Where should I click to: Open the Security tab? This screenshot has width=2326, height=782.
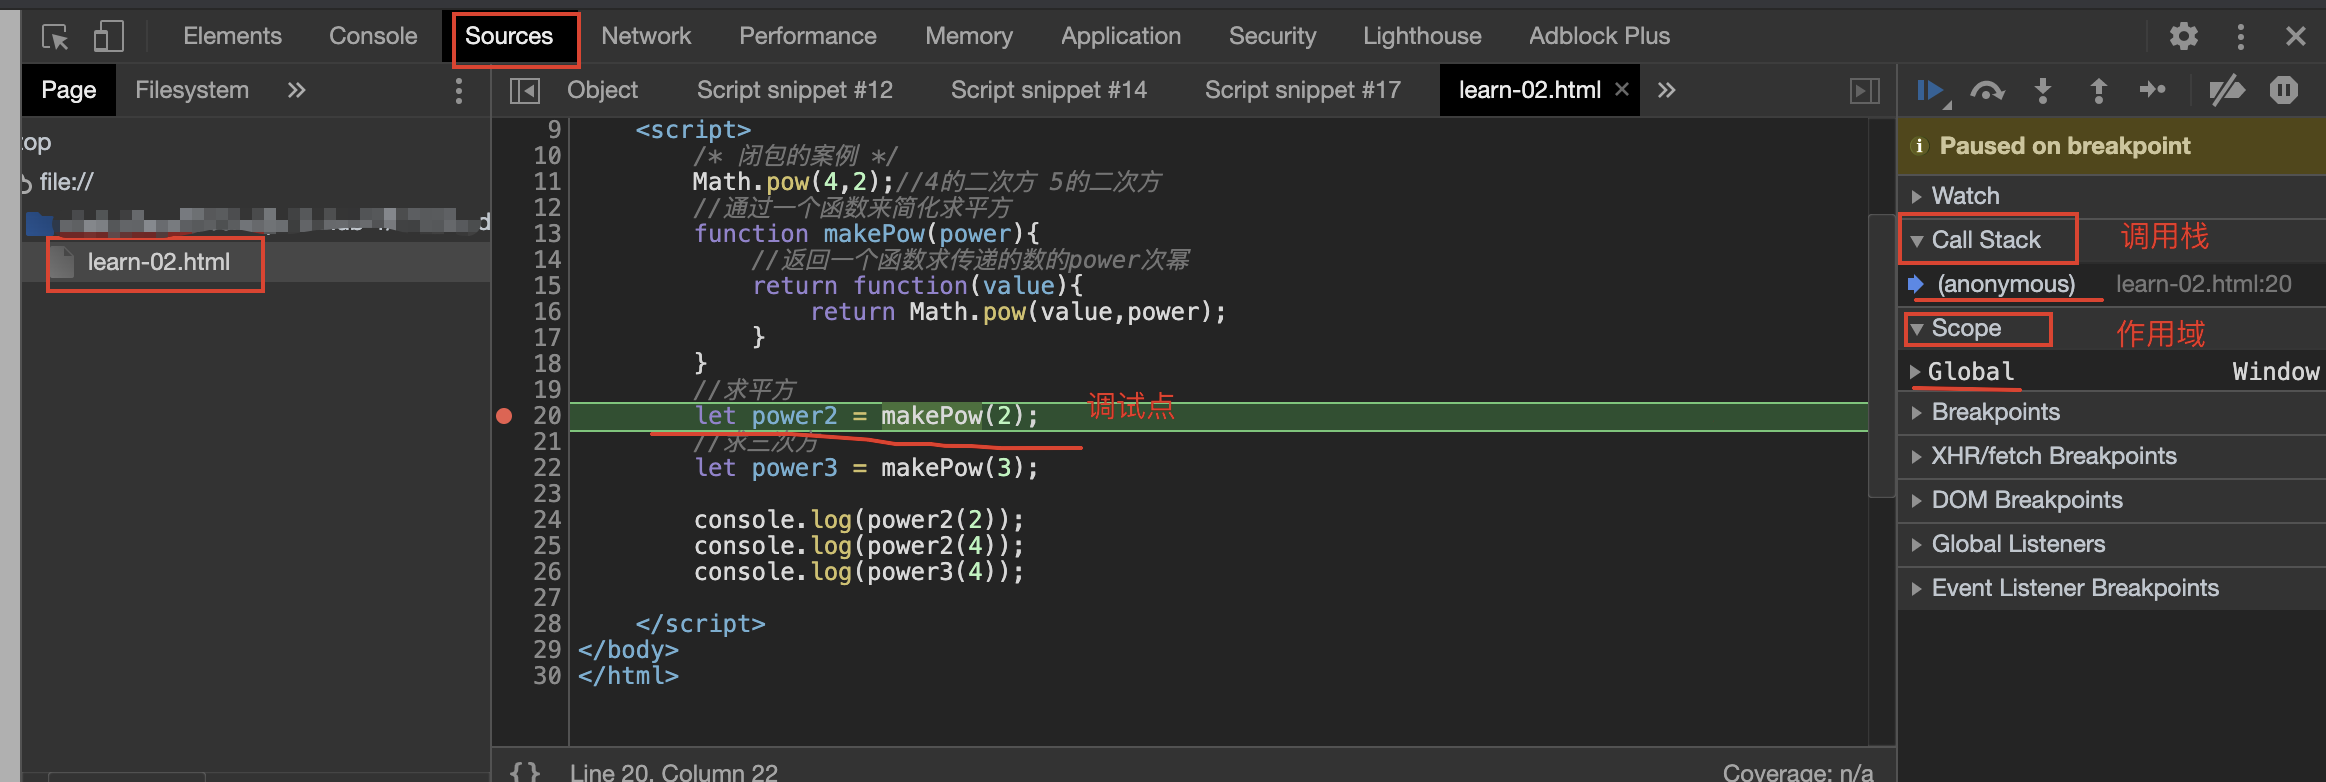point(1272,36)
